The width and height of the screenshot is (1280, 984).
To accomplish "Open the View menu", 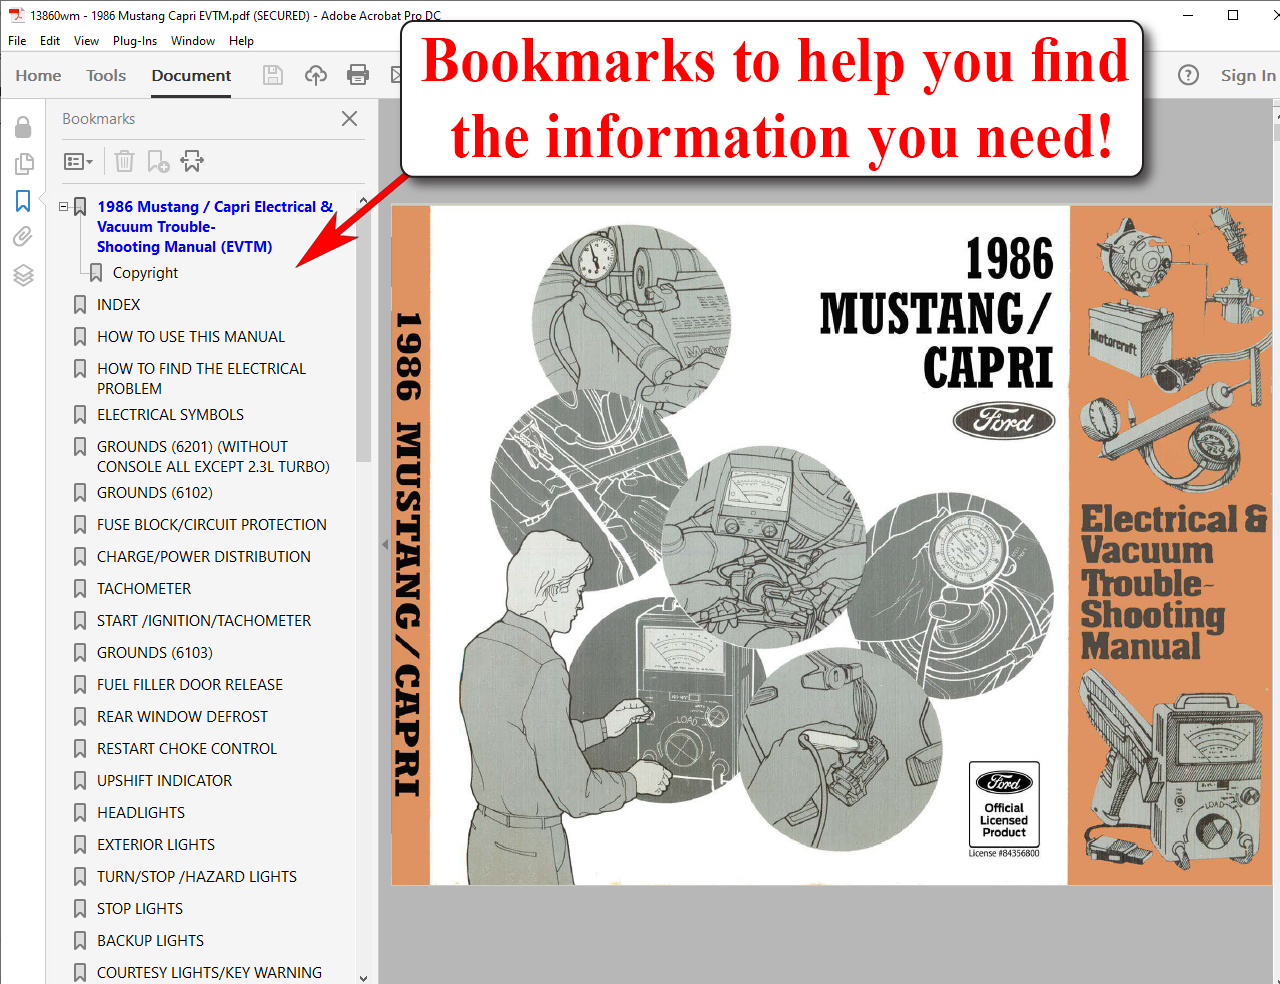I will click(87, 41).
